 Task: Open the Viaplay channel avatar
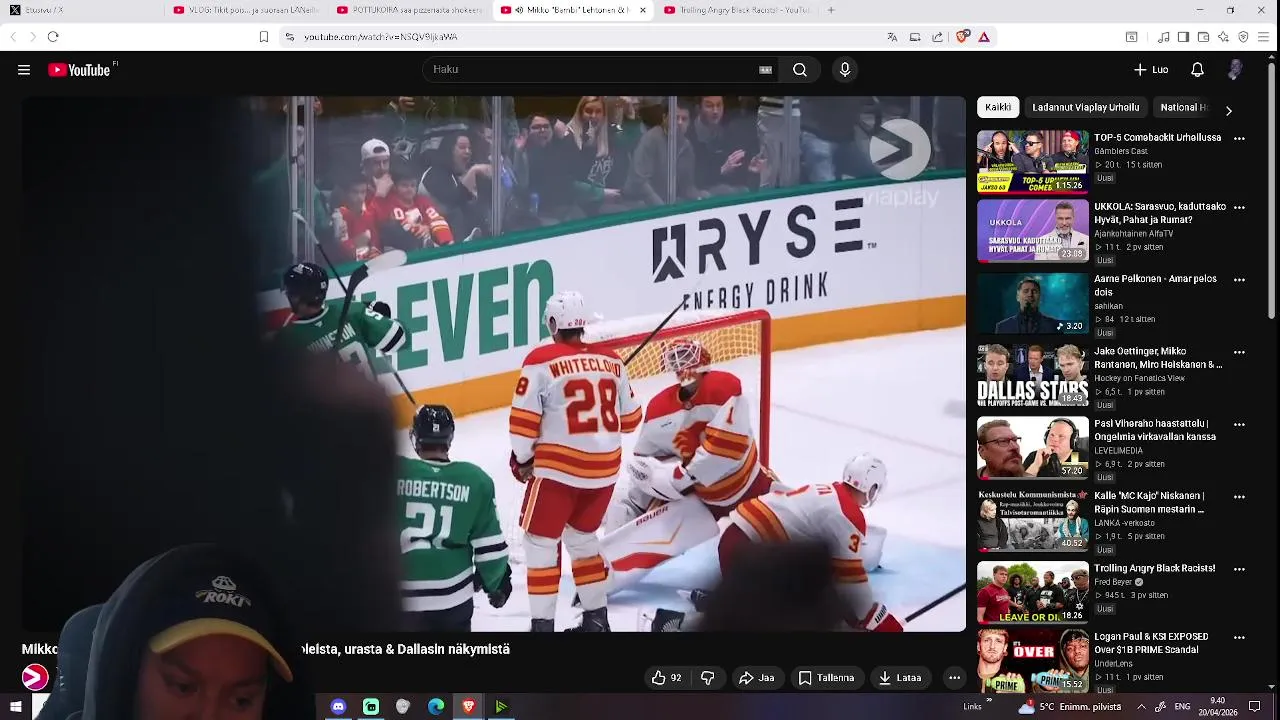35,678
